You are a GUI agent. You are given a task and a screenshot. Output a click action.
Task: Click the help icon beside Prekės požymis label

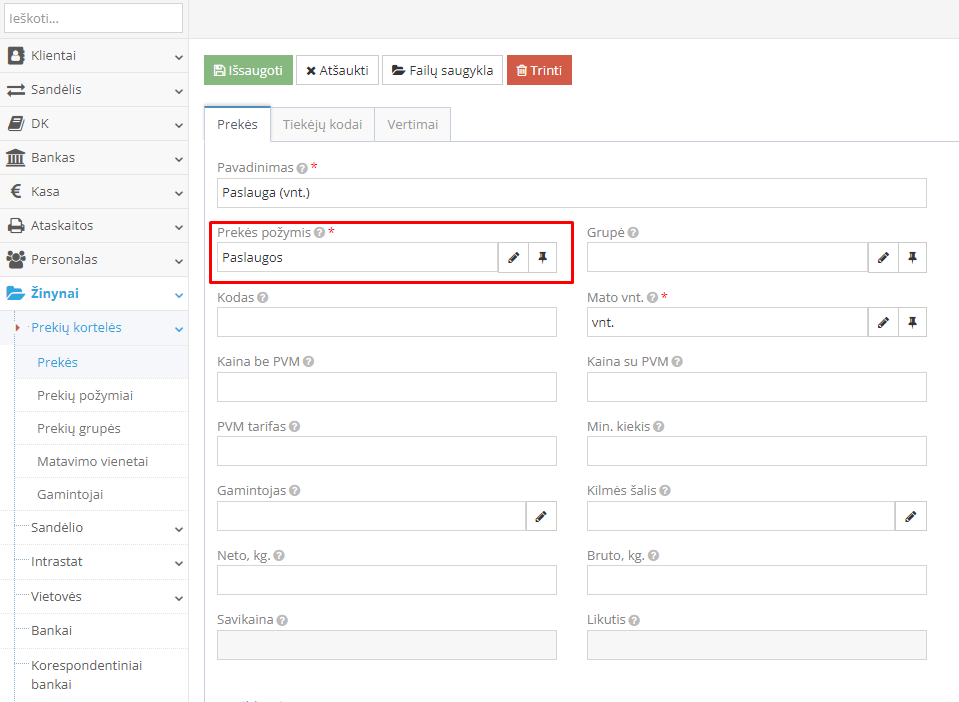[319, 233]
